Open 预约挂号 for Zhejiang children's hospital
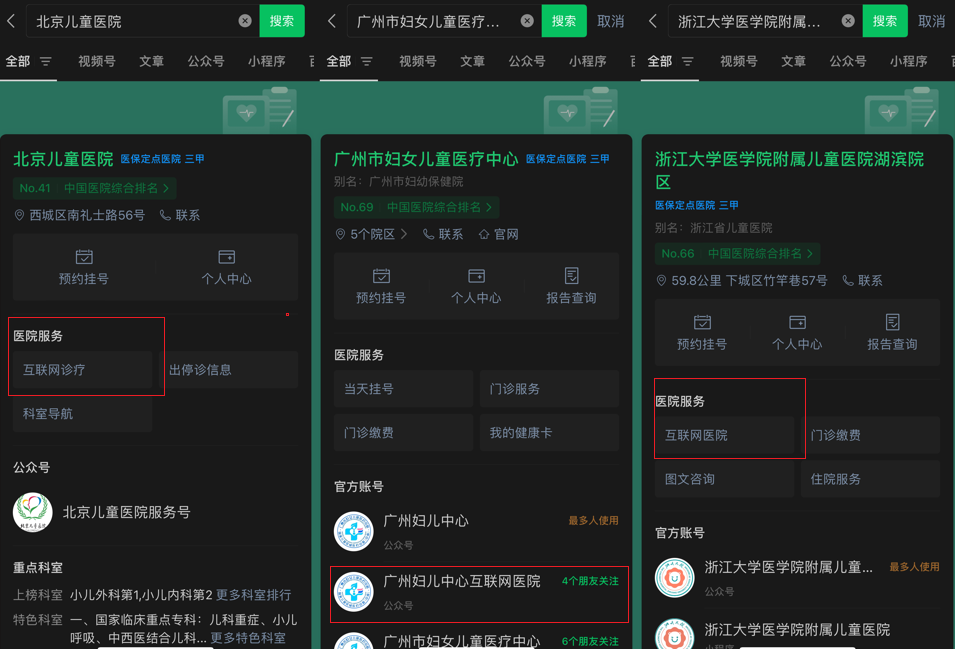 [702, 332]
